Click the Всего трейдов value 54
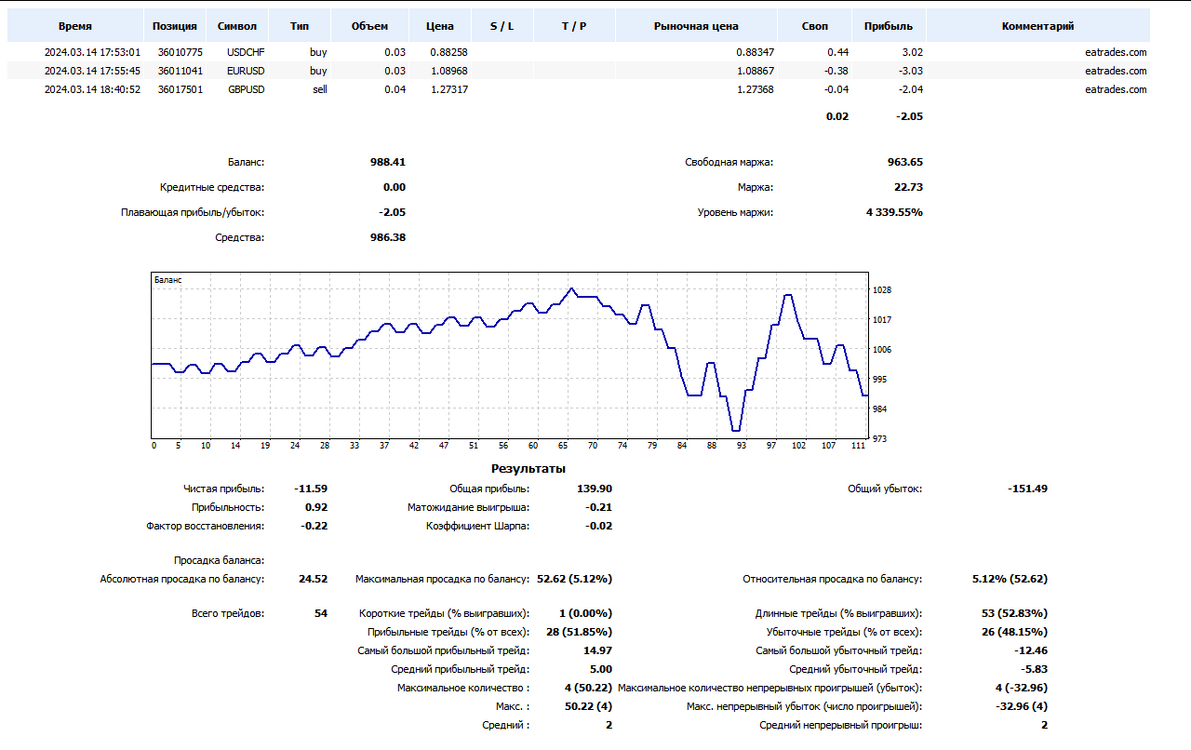This screenshot has height=750, width=1191. click(x=321, y=613)
